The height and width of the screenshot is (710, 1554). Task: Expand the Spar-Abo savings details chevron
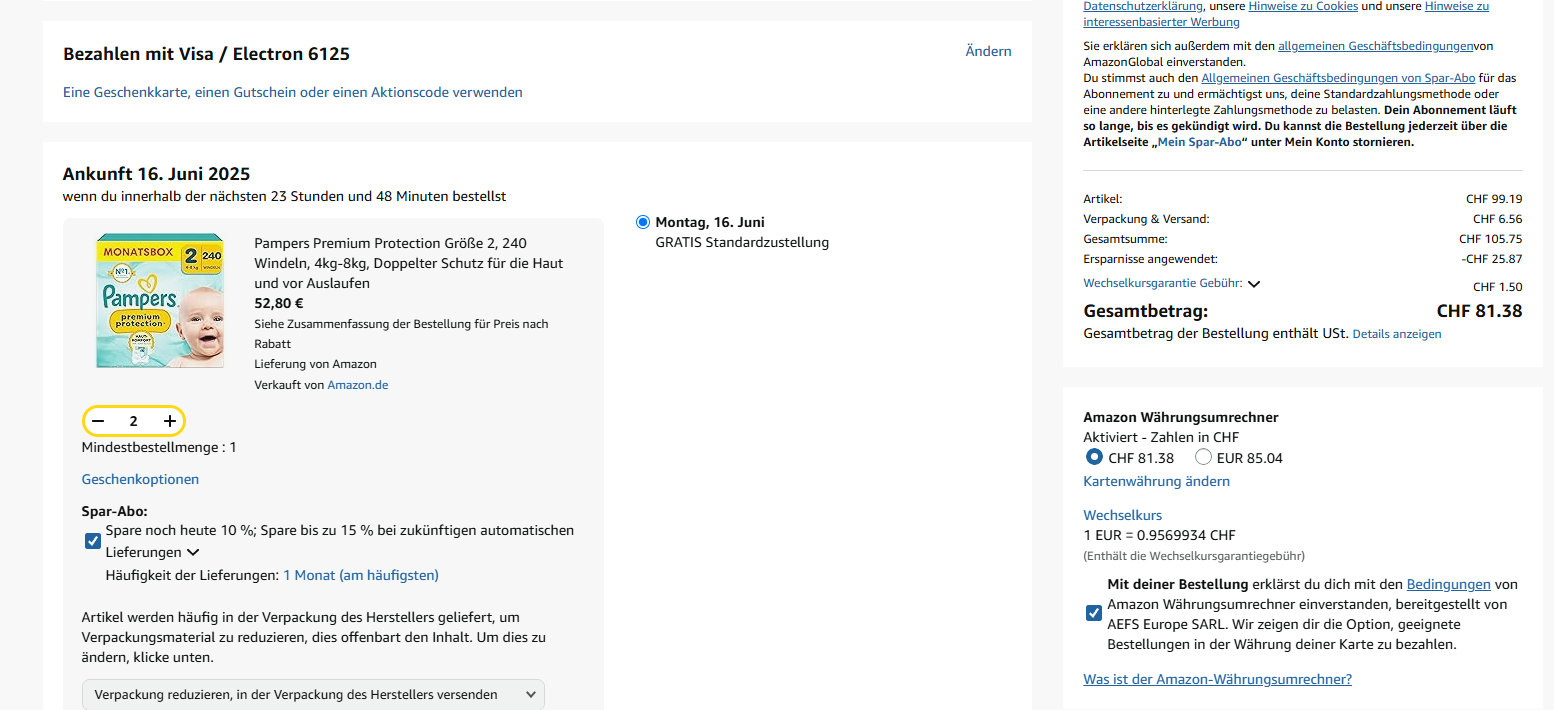193,552
